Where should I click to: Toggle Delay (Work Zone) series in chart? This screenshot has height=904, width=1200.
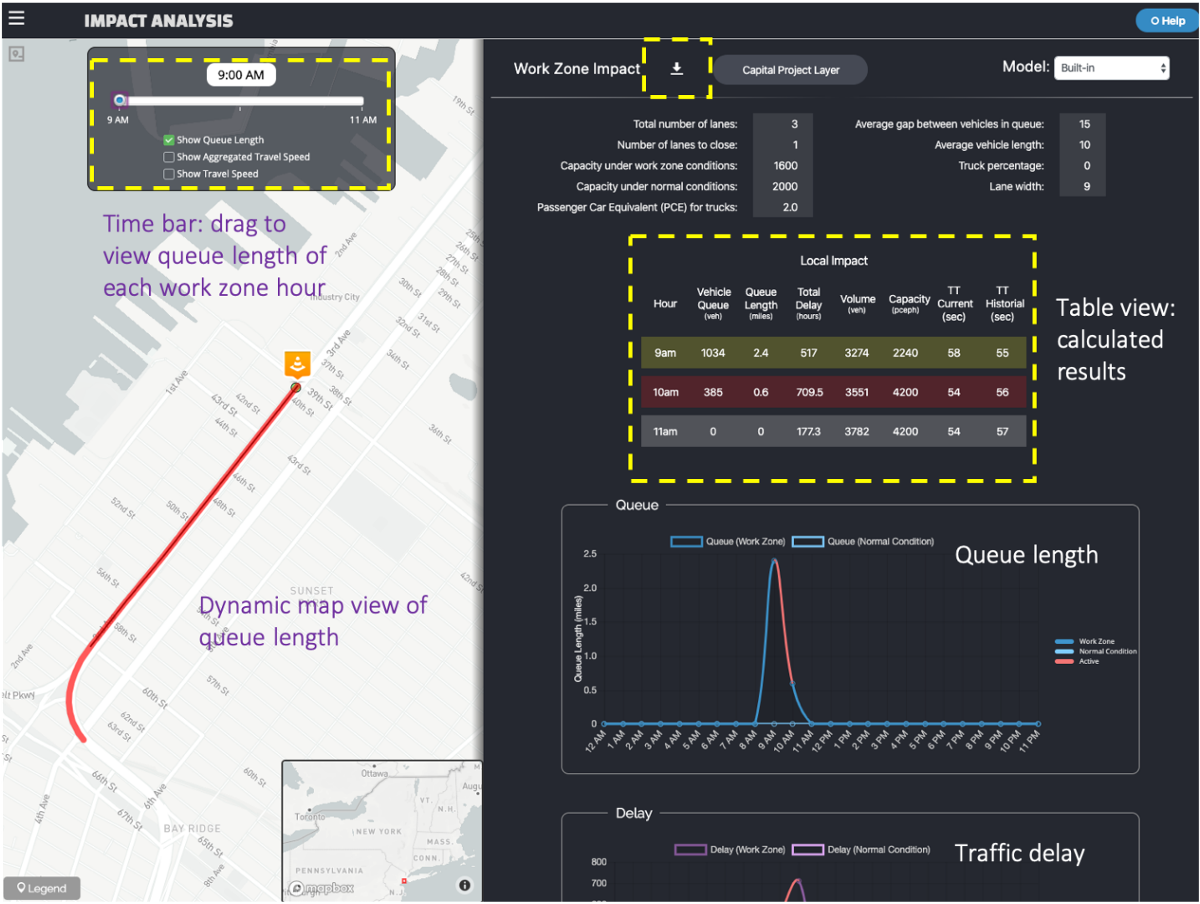[x=730, y=849]
